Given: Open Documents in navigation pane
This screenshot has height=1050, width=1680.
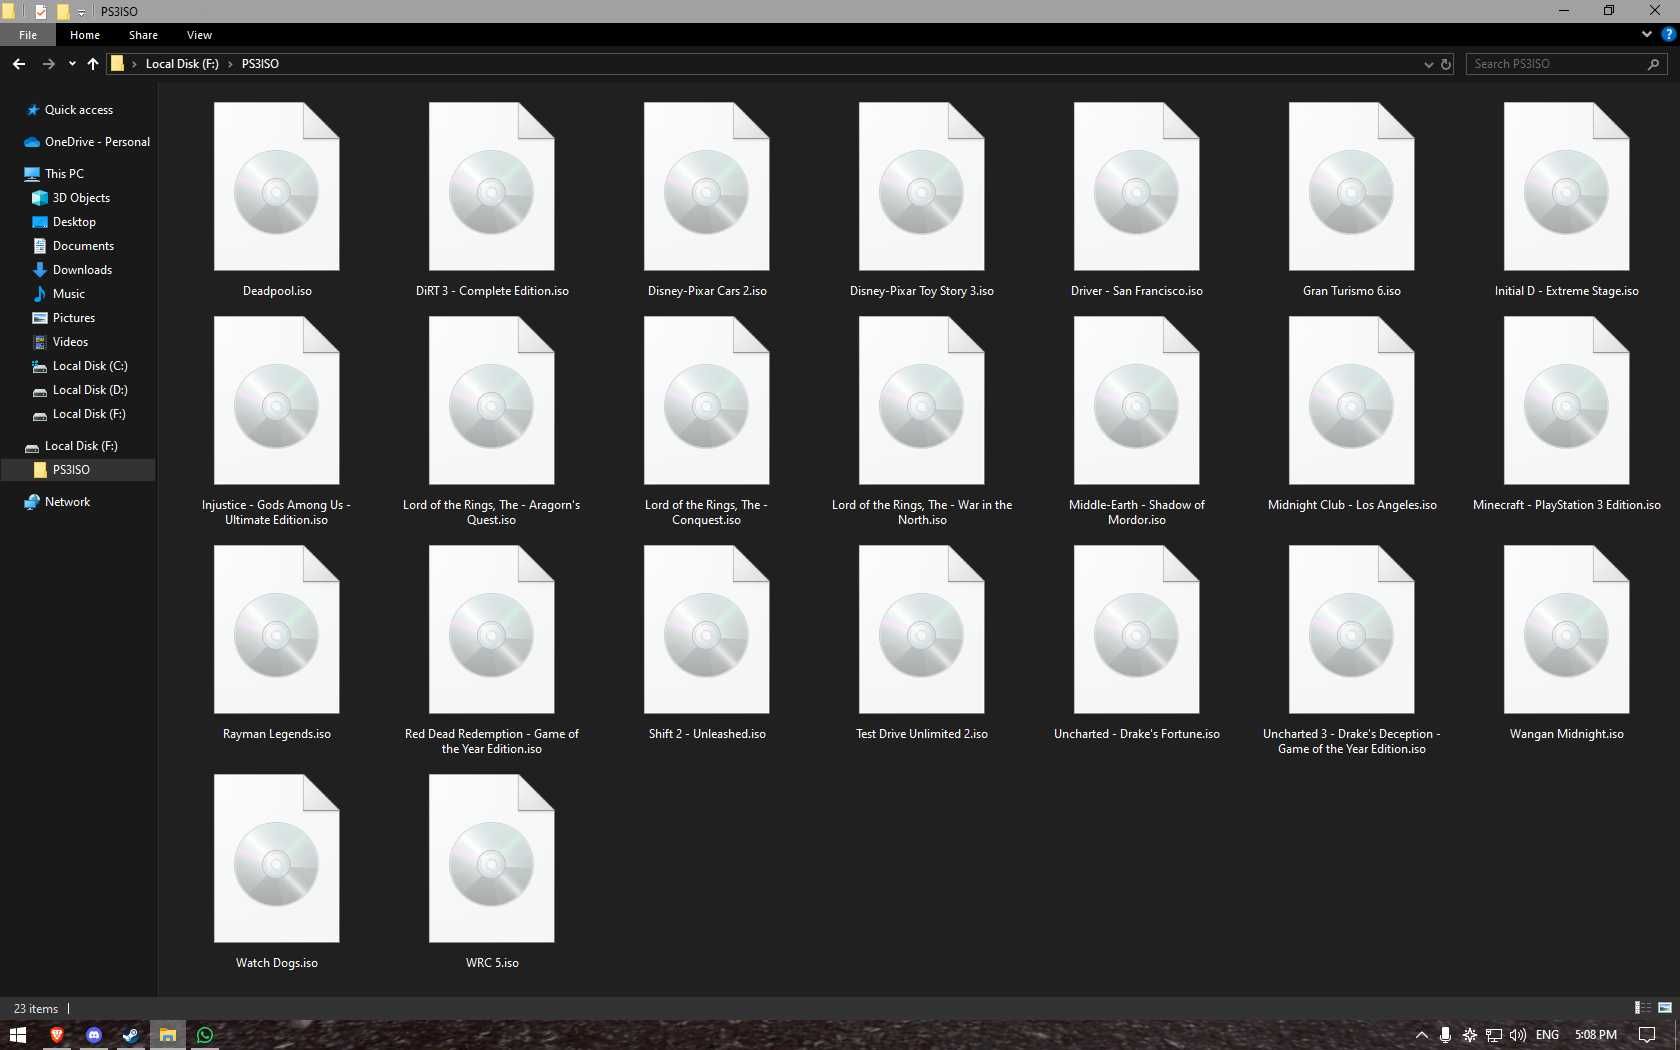Looking at the screenshot, I should [83, 246].
